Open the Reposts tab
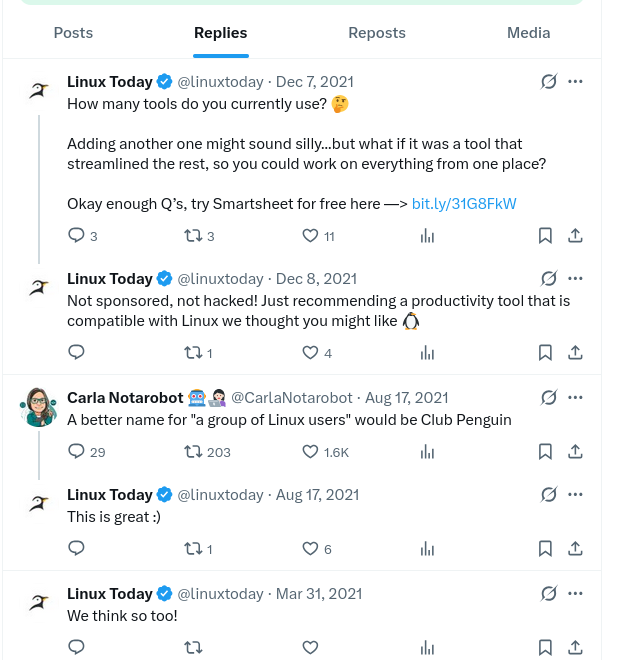The height and width of the screenshot is (660, 628). point(377,33)
